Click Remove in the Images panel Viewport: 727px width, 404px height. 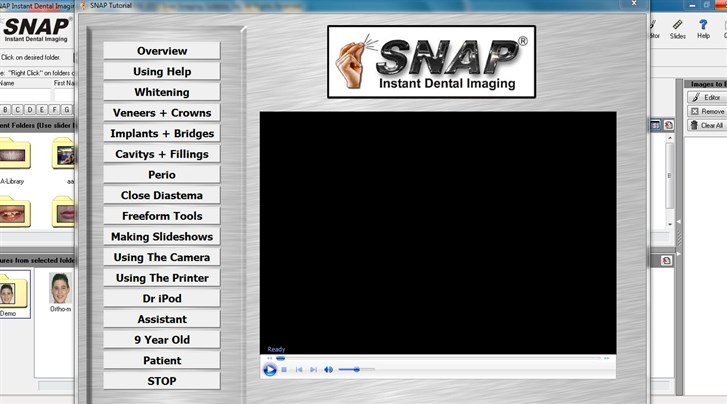click(707, 111)
